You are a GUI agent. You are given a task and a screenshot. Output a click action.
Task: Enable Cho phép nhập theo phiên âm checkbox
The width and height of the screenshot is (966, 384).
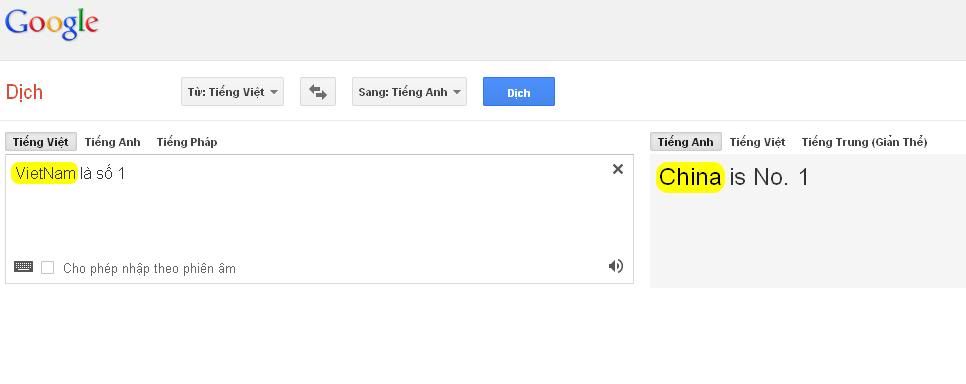tap(47, 268)
